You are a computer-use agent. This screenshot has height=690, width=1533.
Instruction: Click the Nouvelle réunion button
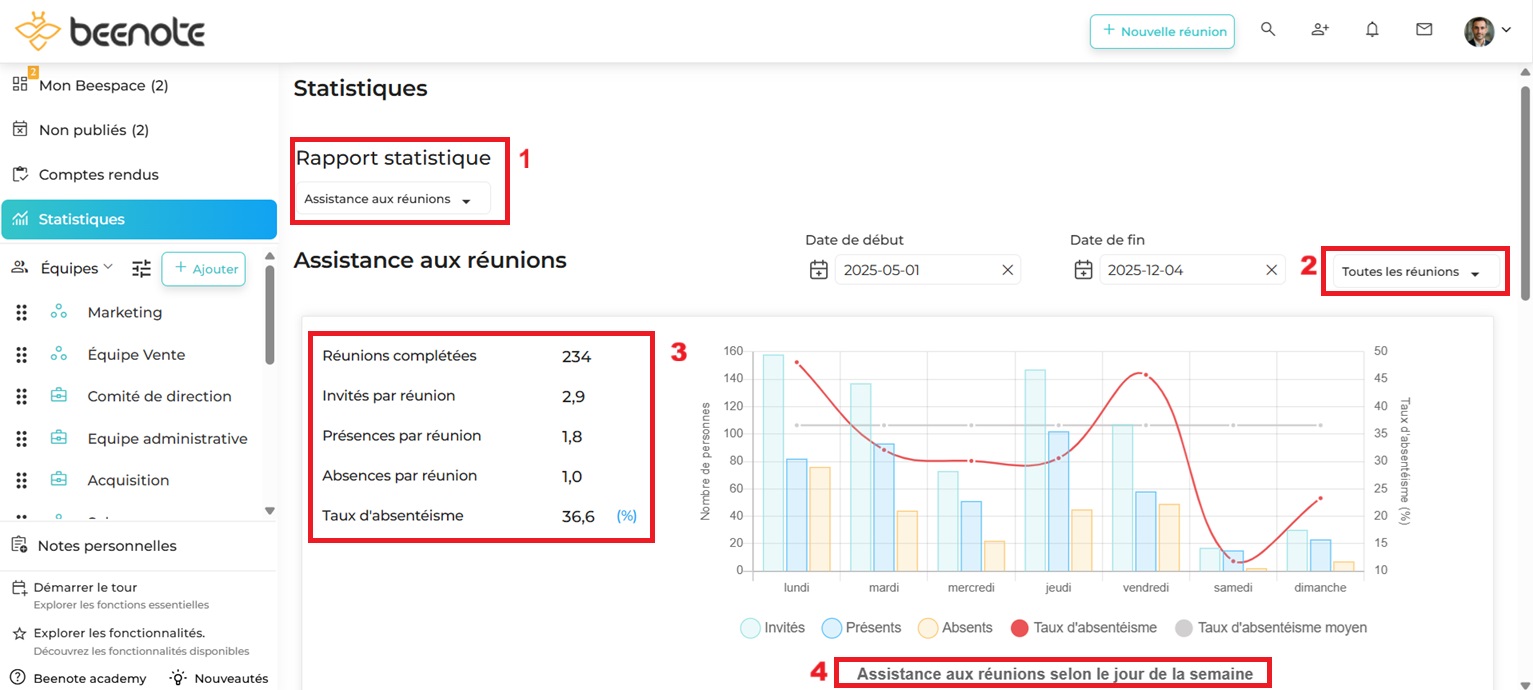1162,31
